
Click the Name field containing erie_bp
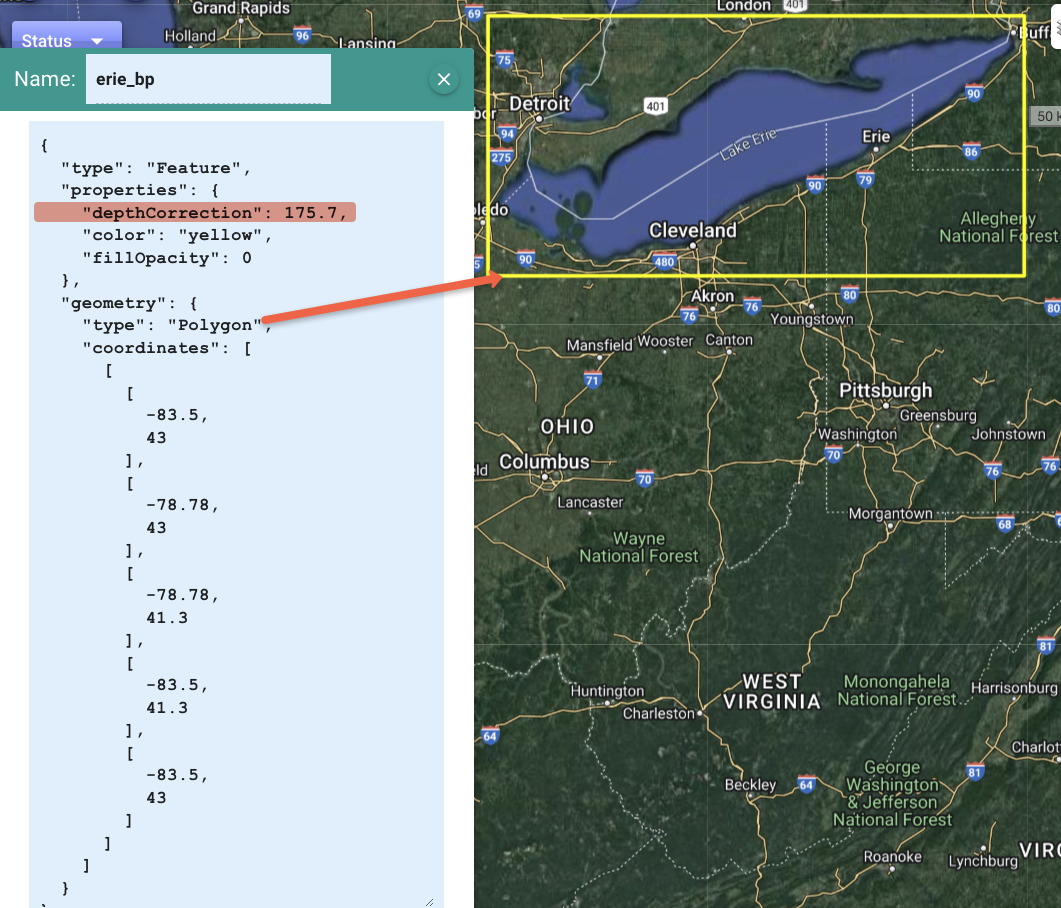pos(208,80)
